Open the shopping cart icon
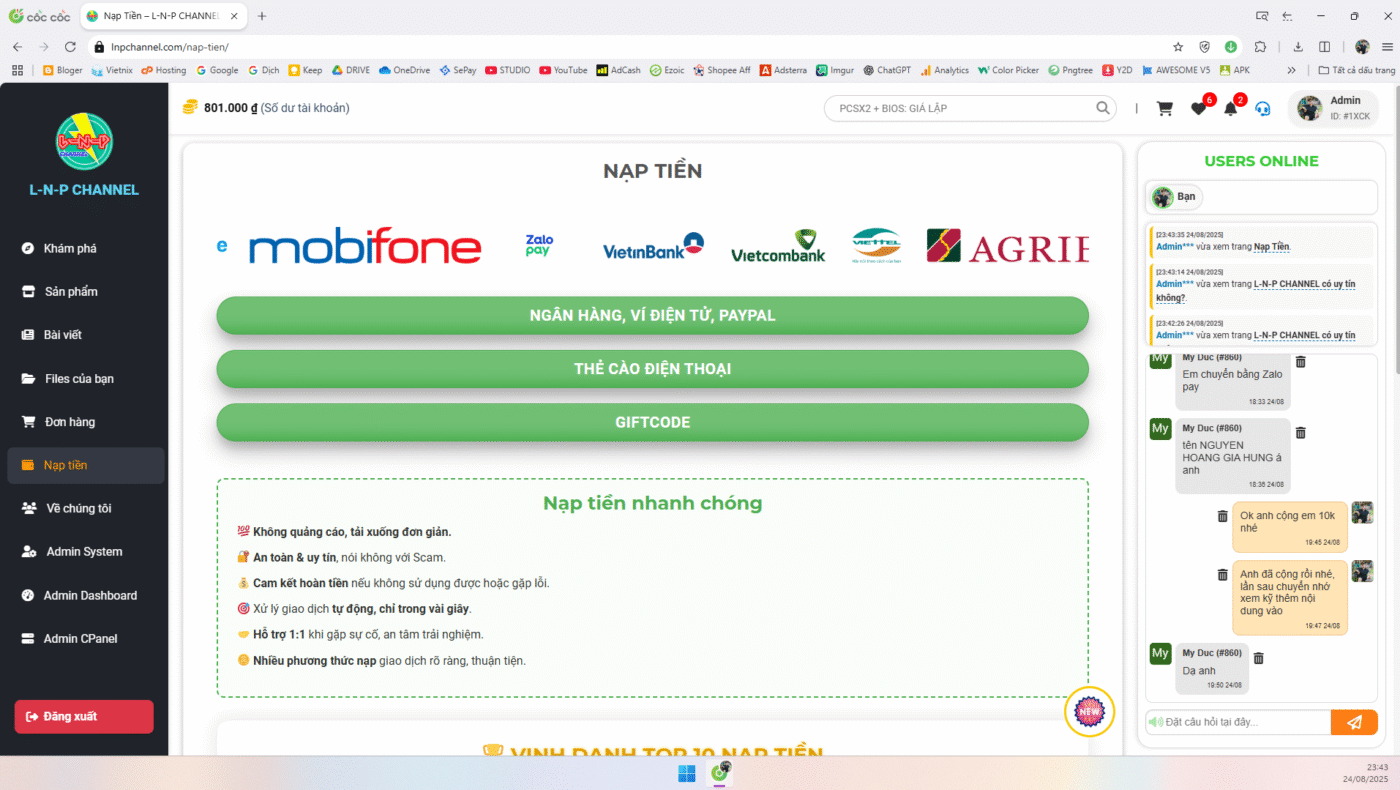Image resolution: width=1400 pixels, height=790 pixels. tap(1165, 109)
